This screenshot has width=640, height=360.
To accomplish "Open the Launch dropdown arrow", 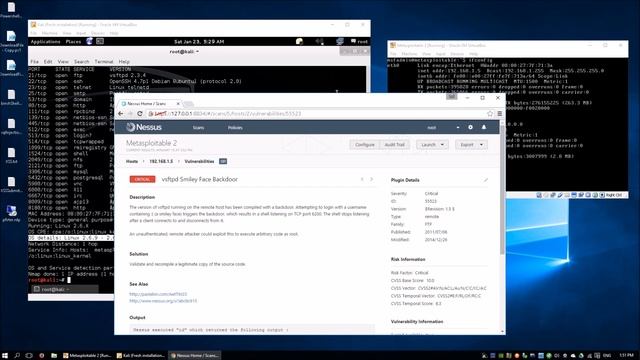I will tap(442, 145).
